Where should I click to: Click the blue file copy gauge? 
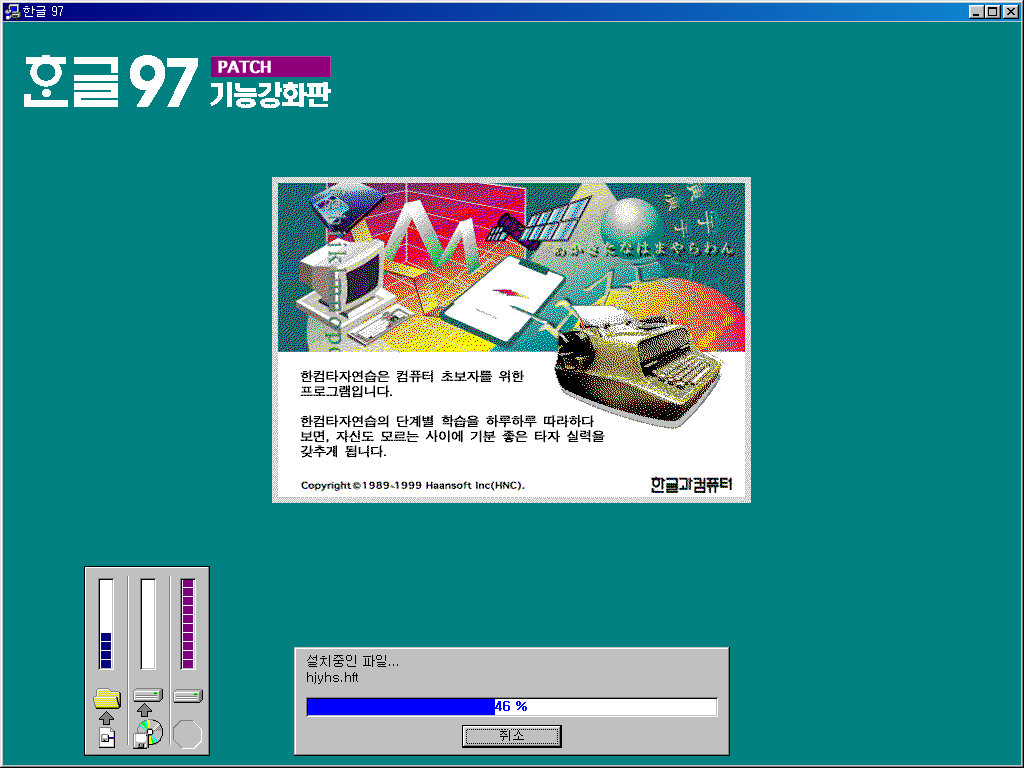coord(106,624)
